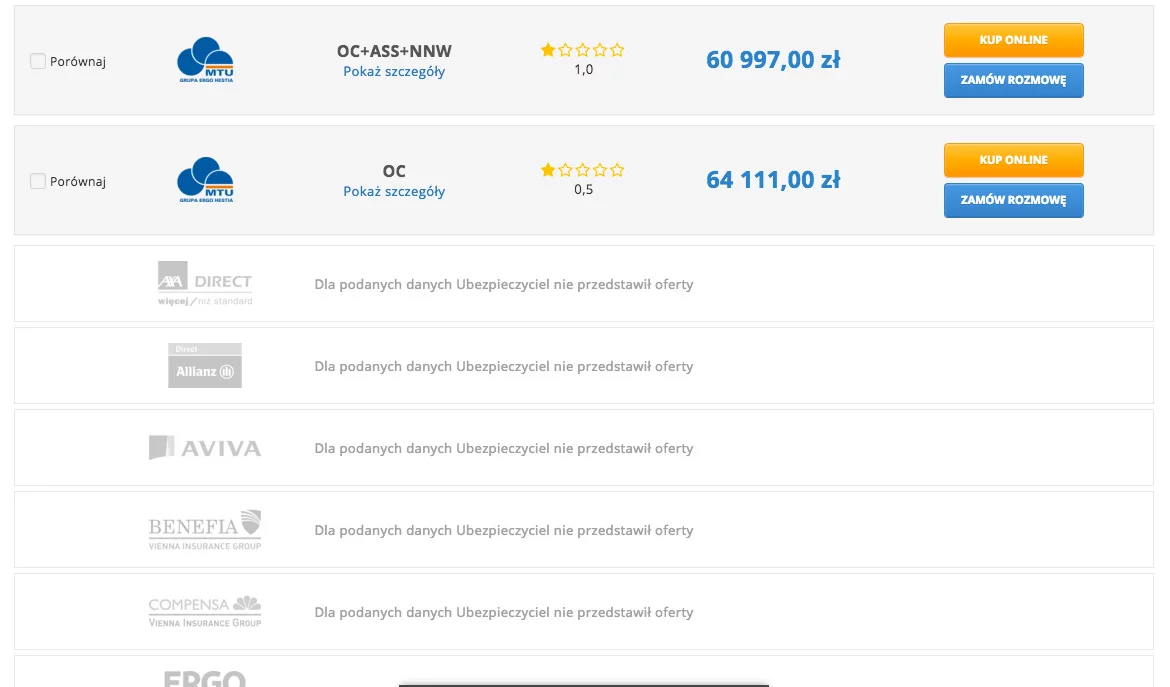This screenshot has width=1170, height=687.
Task: Click the Compensa logo
Action: click(x=205, y=612)
